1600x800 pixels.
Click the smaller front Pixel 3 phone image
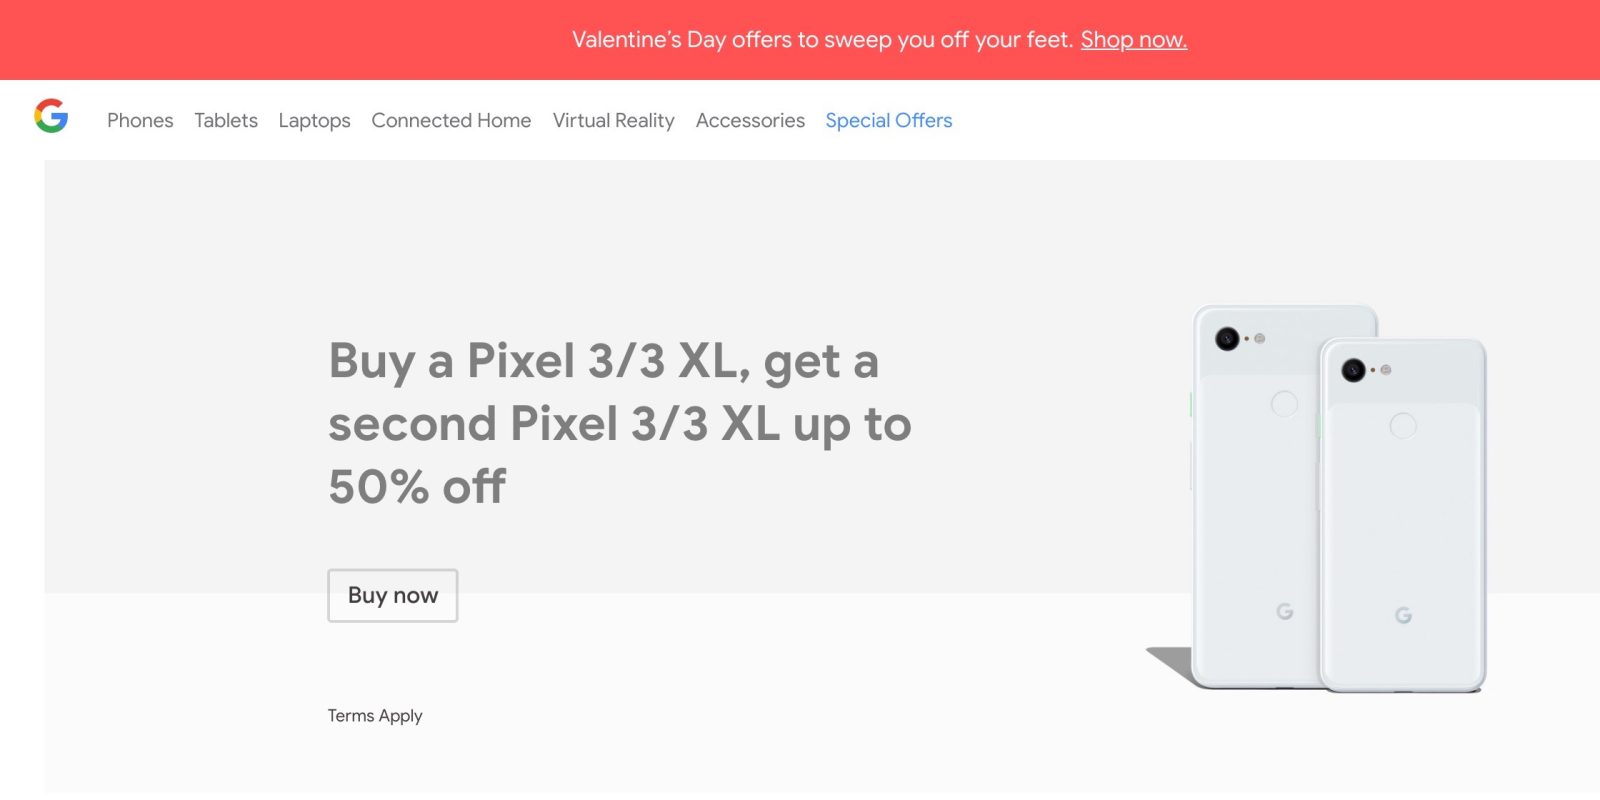click(1402, 520)
